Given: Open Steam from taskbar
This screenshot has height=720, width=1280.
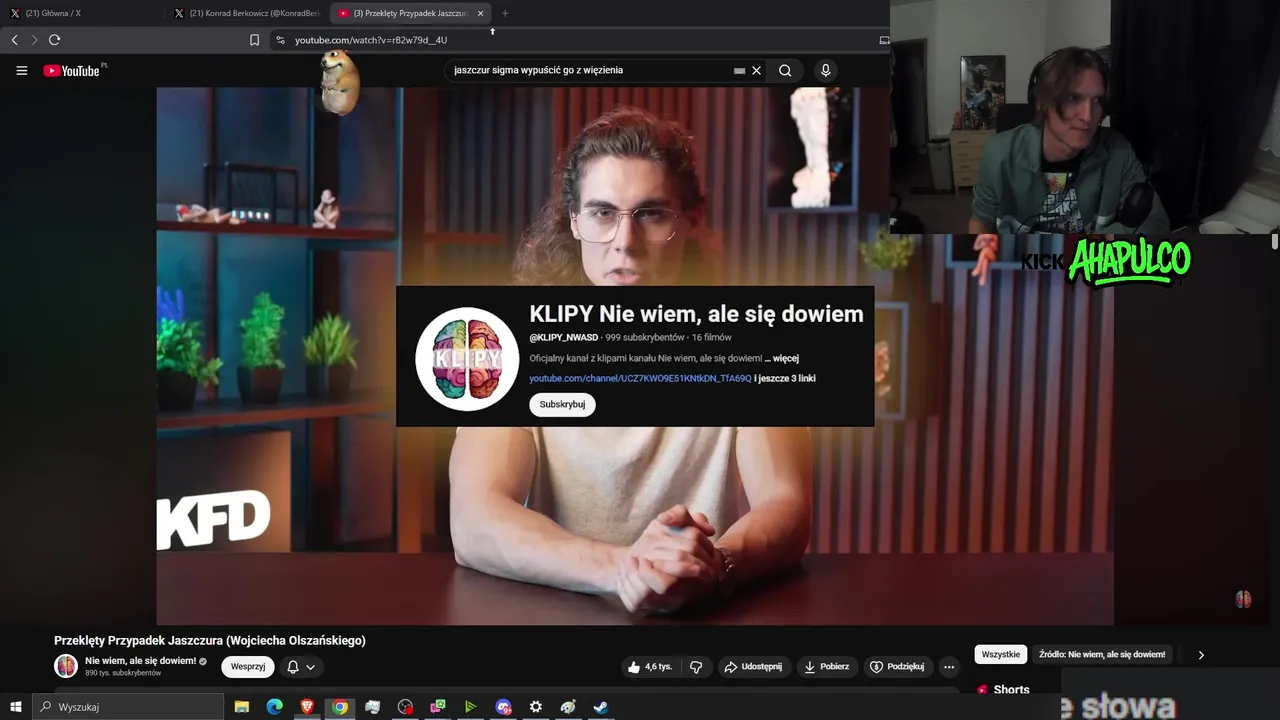Looking at the screenshot, I should click(601, 707).
